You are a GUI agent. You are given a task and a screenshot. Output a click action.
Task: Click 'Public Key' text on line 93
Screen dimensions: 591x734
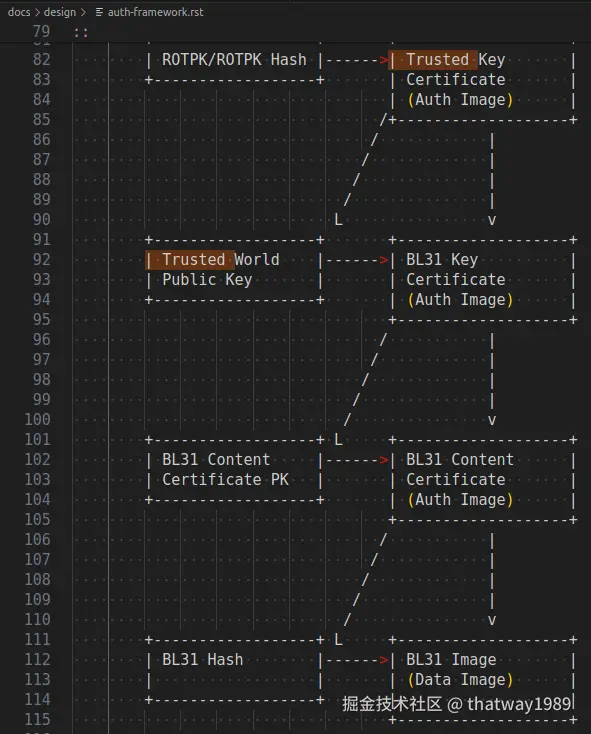click(207, 280)
